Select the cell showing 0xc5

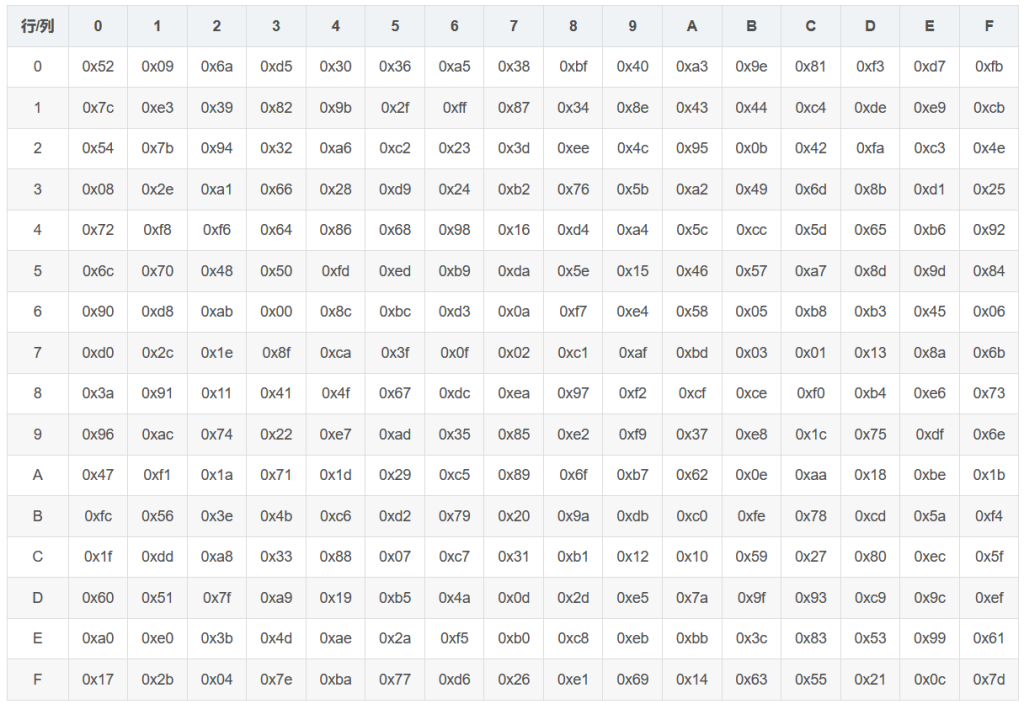pyautogui.click(x=454, y=475)
